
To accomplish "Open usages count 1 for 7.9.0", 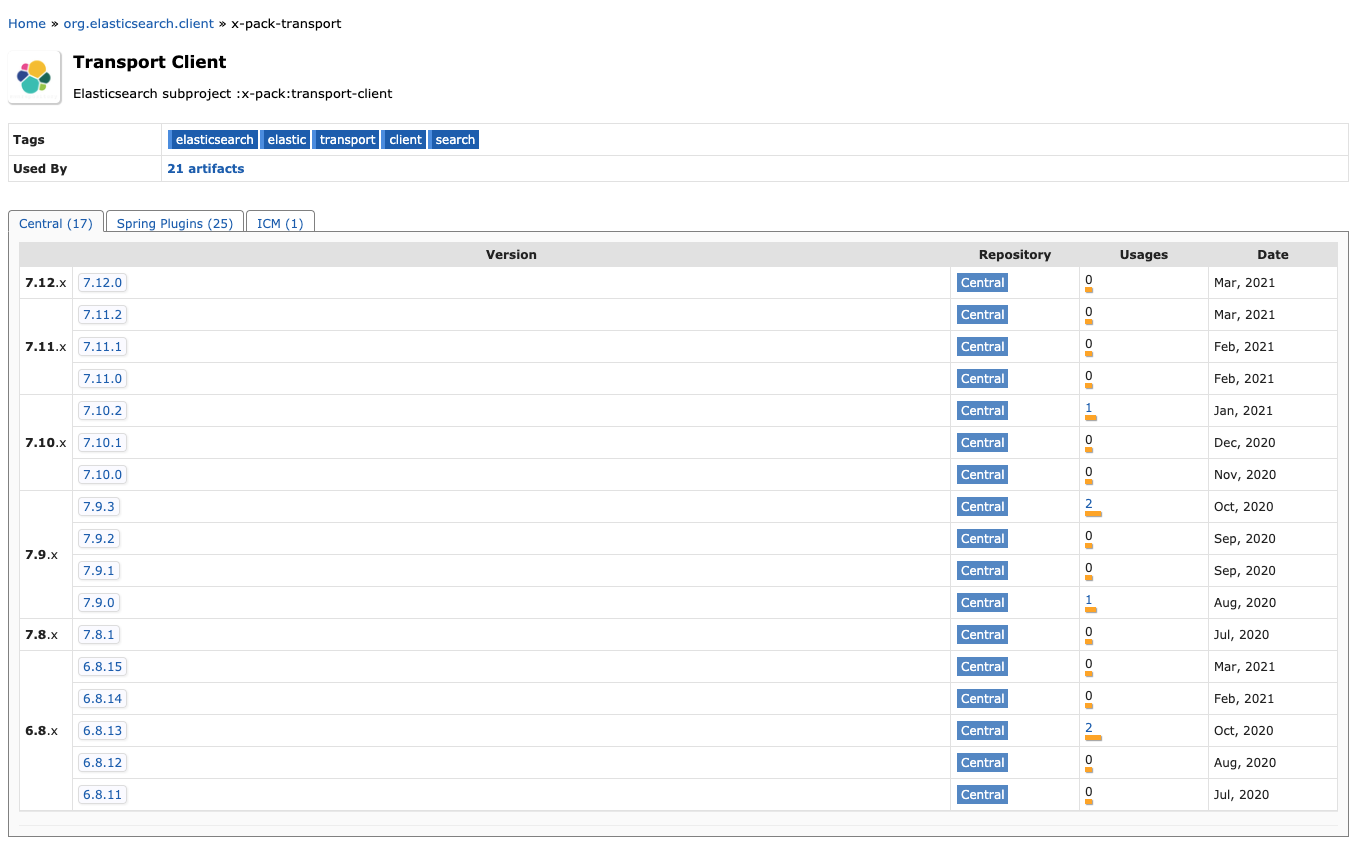I will coord(1089,600).
